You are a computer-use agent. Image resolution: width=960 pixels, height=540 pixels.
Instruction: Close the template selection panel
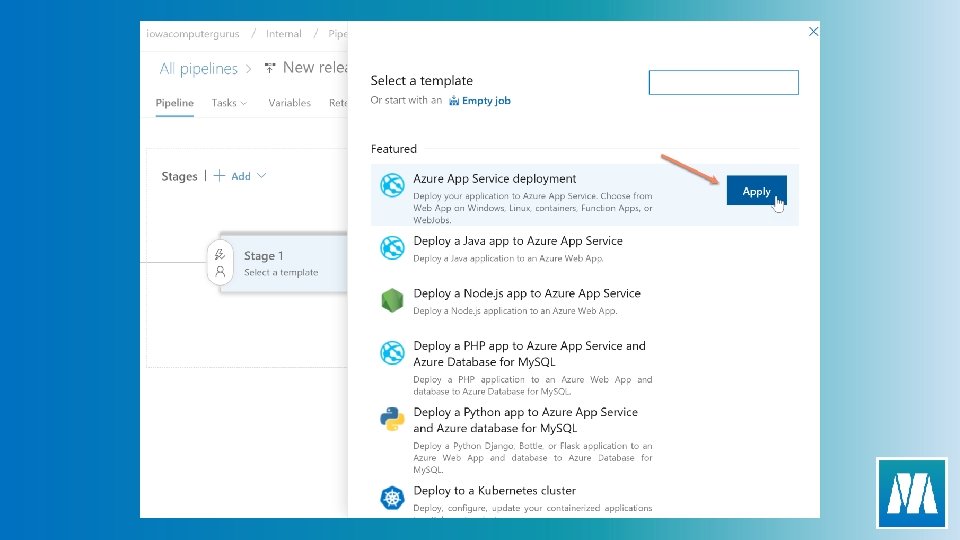[813, 31]
